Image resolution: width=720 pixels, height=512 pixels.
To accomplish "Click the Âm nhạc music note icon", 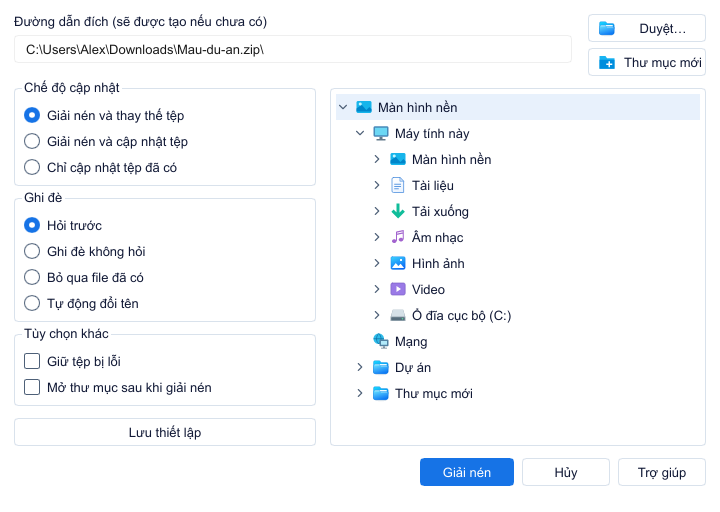I will [398, 237].
